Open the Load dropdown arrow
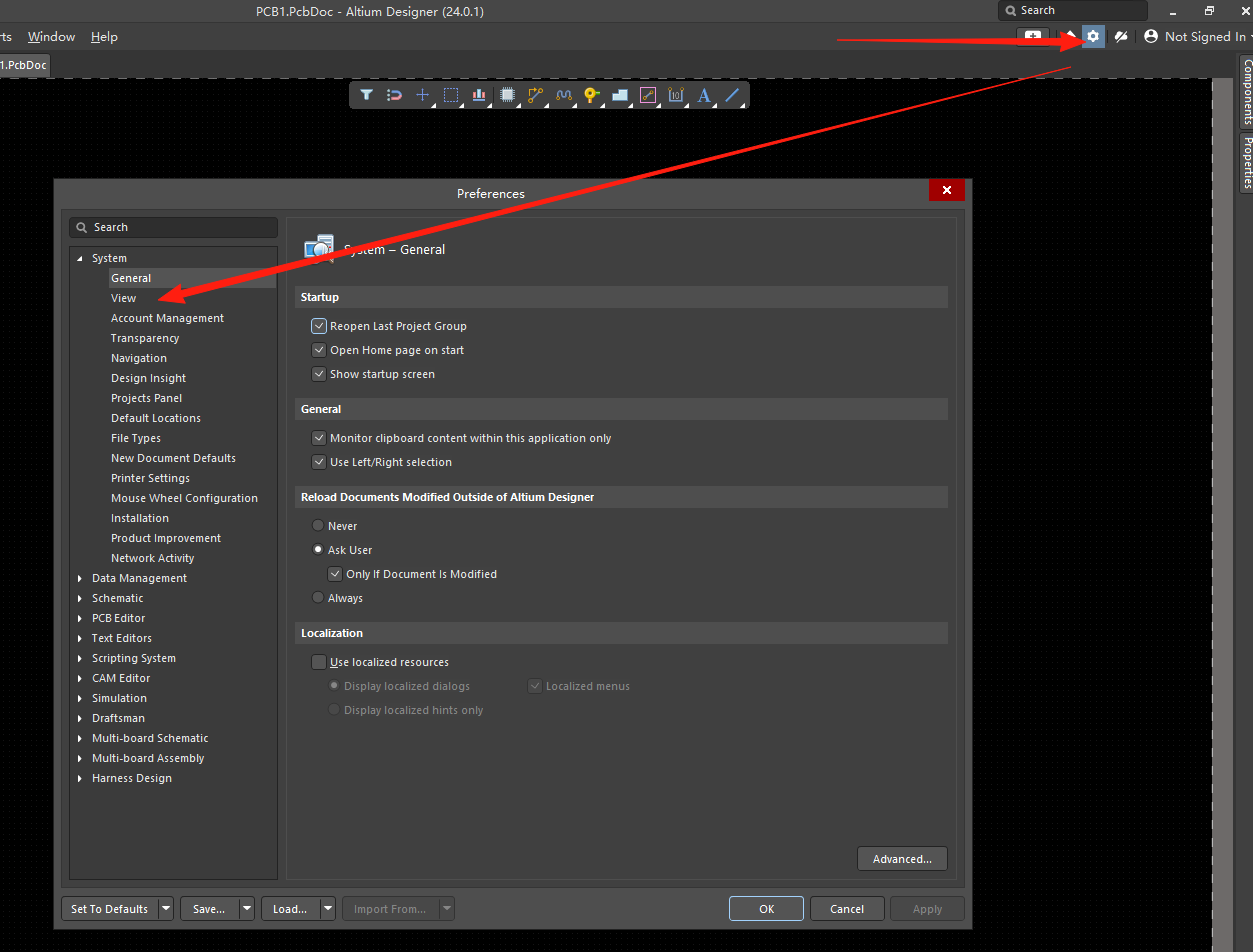This screenshot has width=1253, height=952. 327,909
